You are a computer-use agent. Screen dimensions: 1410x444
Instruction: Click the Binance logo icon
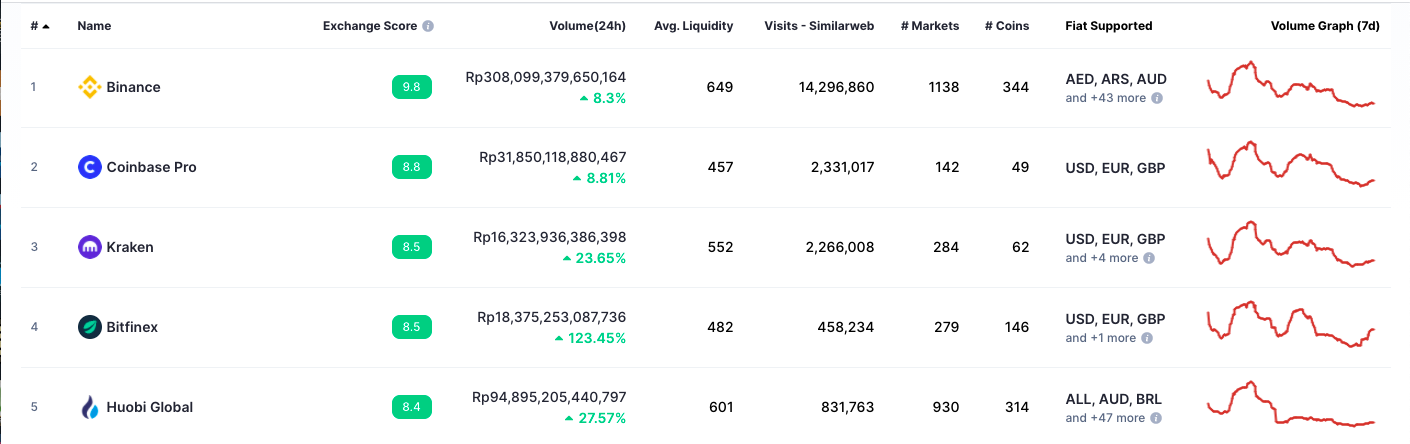(90, 87)
